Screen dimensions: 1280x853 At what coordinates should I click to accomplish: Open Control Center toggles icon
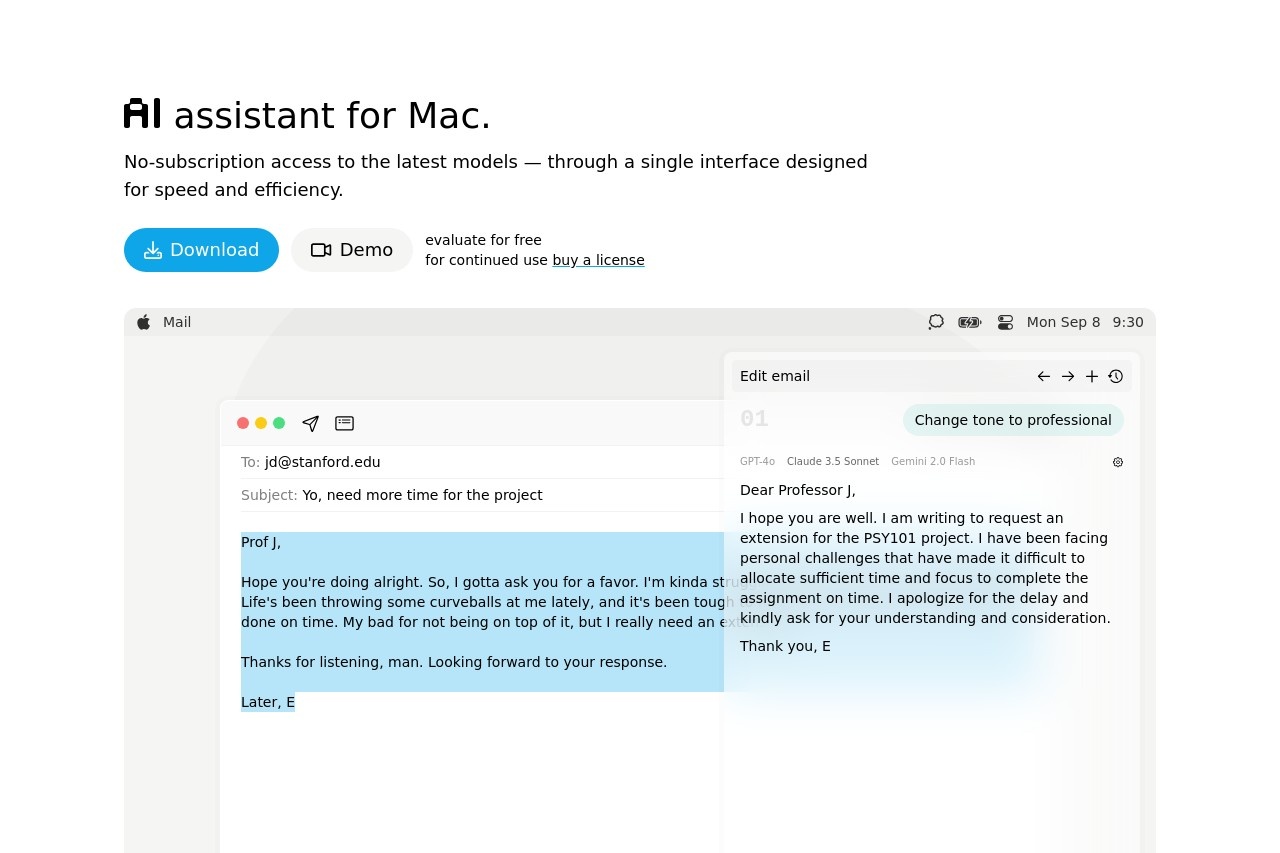point(1005,322)
